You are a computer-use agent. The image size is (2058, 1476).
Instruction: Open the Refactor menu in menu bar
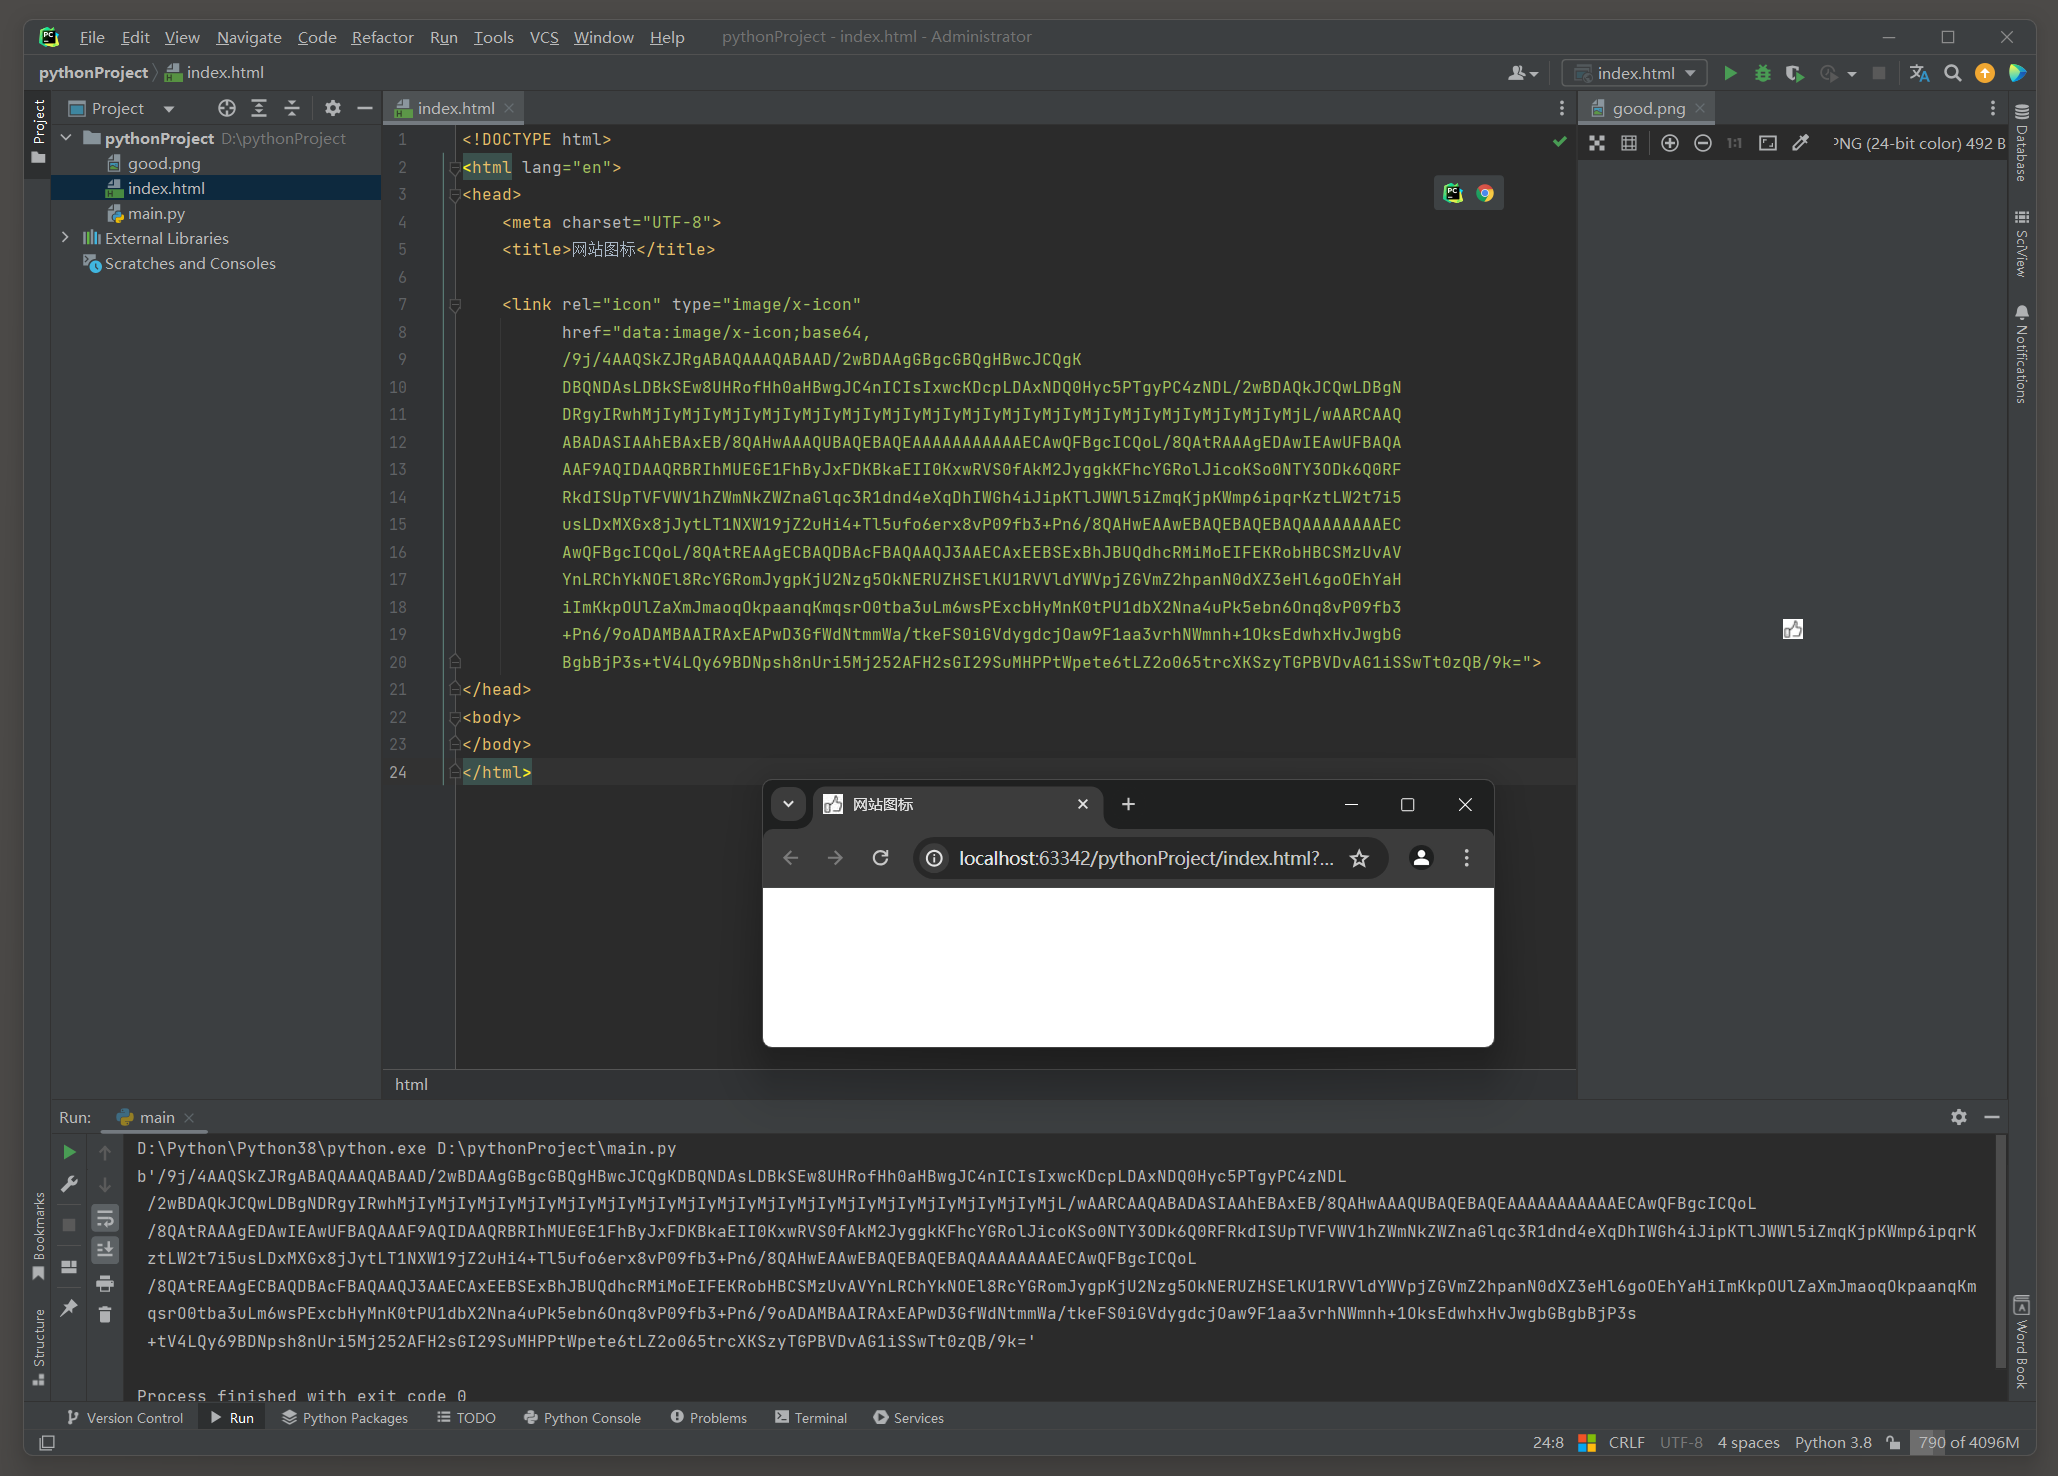point(382,35)
